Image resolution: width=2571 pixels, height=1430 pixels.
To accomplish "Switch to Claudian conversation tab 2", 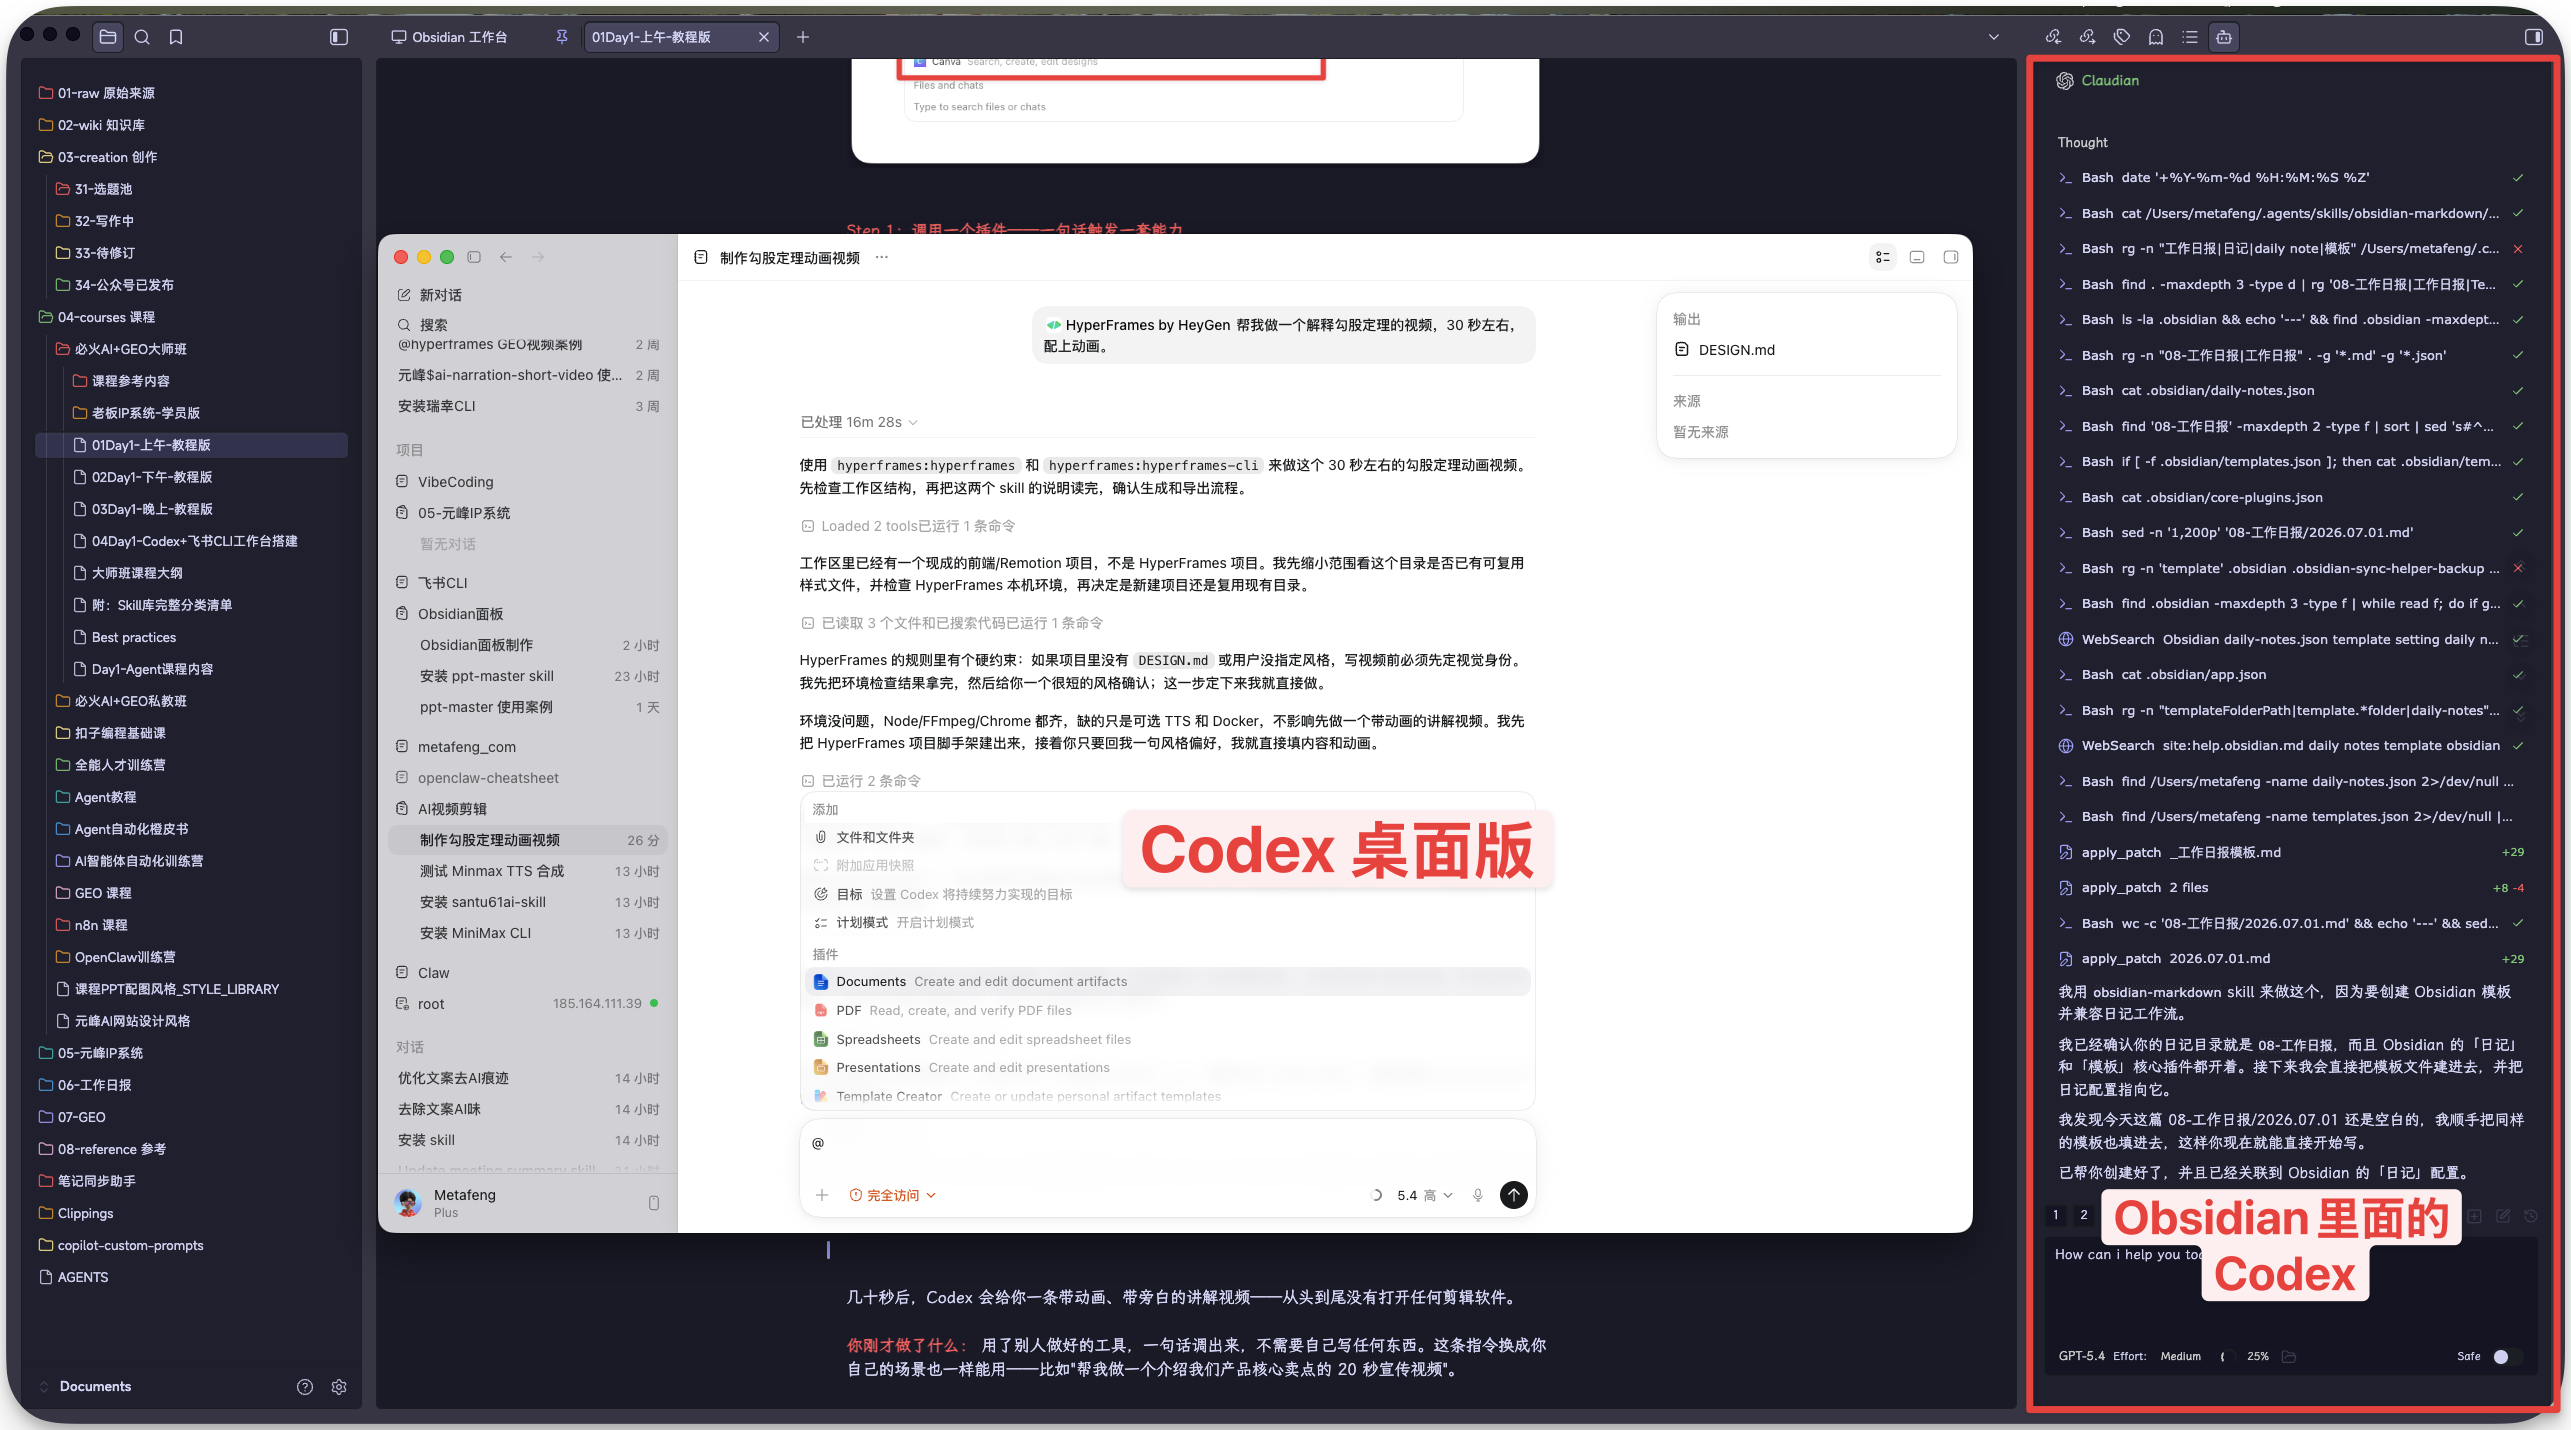I will (x=2084, y=1216).
